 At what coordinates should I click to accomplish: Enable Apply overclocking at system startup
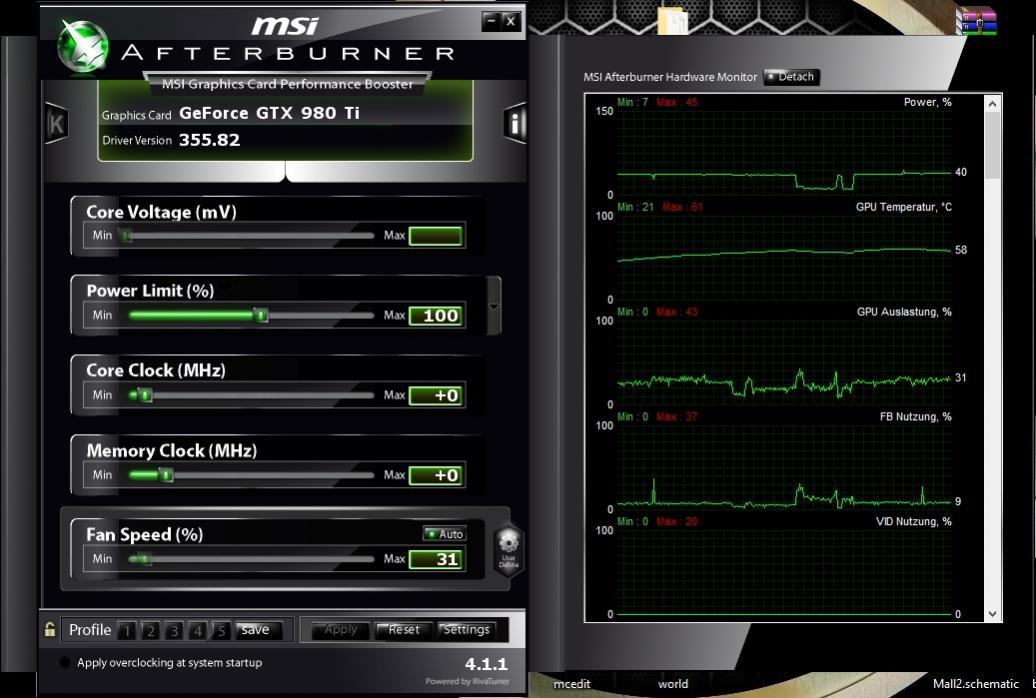(x=64, y=662)
